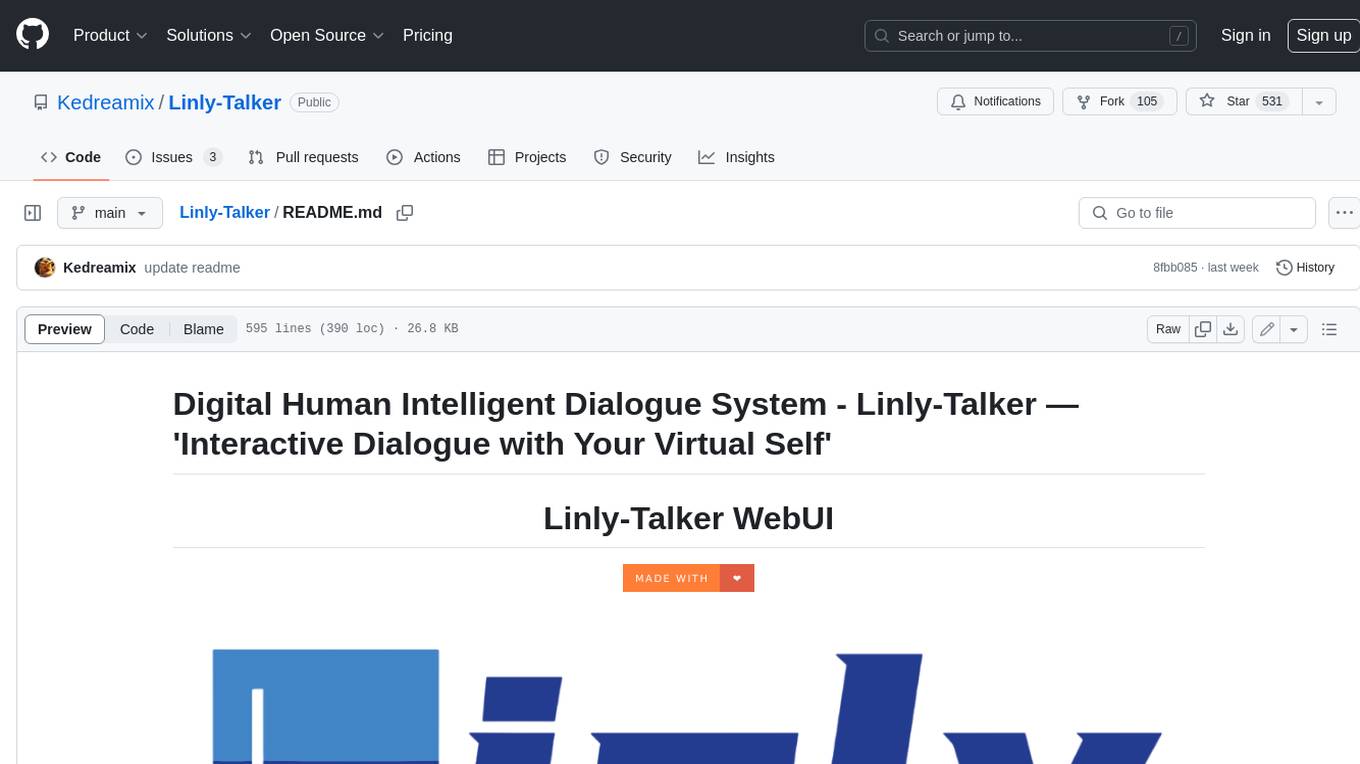Open the Linly-Talker repository title link
1360x764 pixels.
[x=224, y=102]
